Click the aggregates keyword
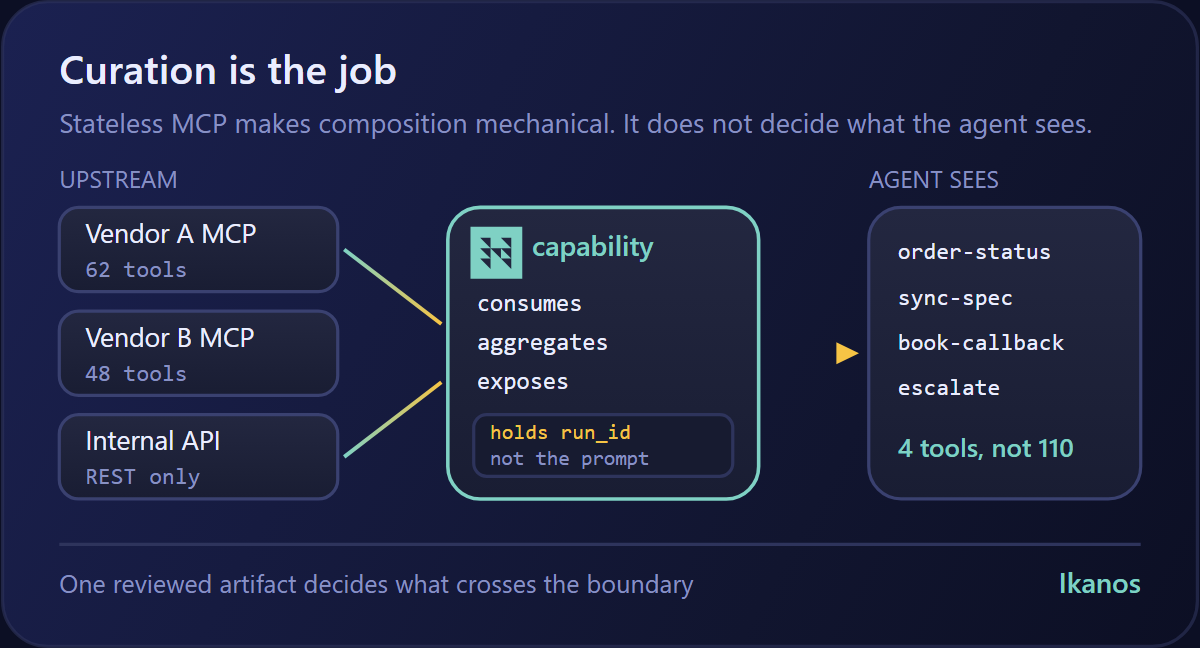The width and height of the screenshot is (1200, 648). click(x=542, y=342)
